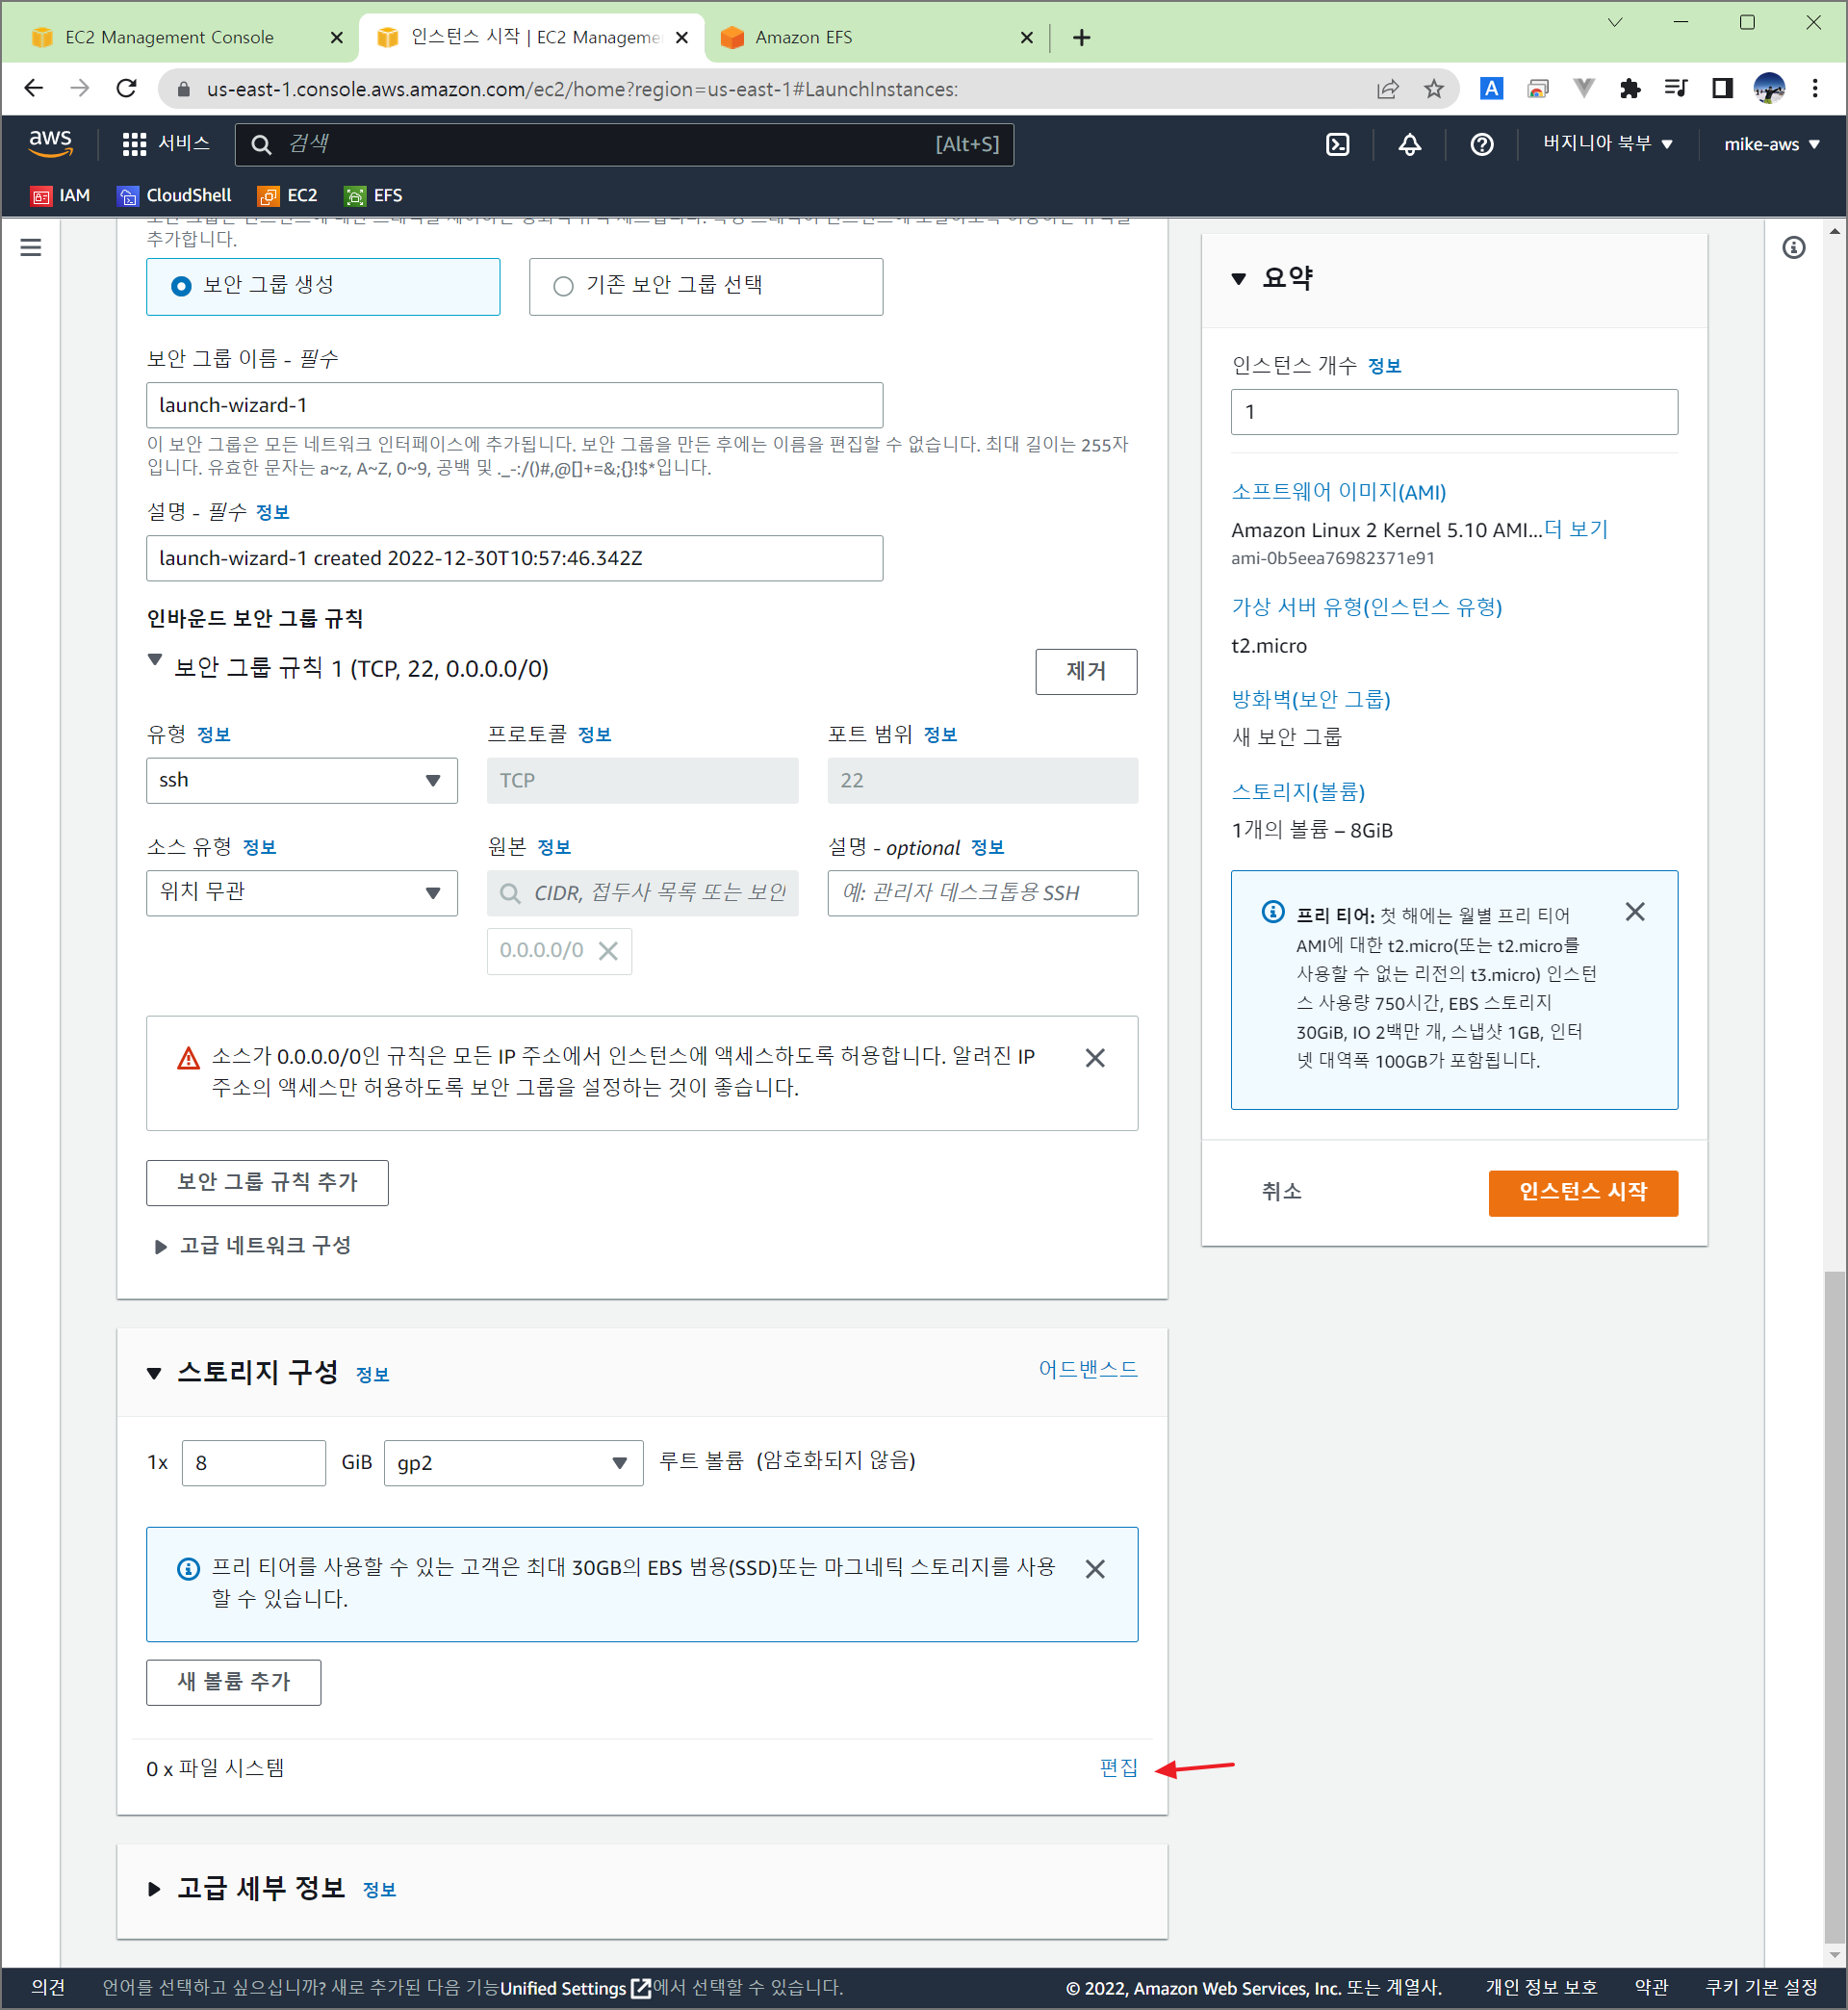Click the notifications bell icon

(x=1409, y=144)
